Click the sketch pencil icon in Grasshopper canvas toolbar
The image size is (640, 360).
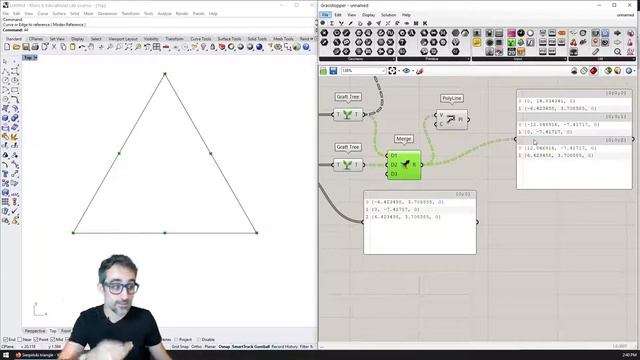[420, 71]
